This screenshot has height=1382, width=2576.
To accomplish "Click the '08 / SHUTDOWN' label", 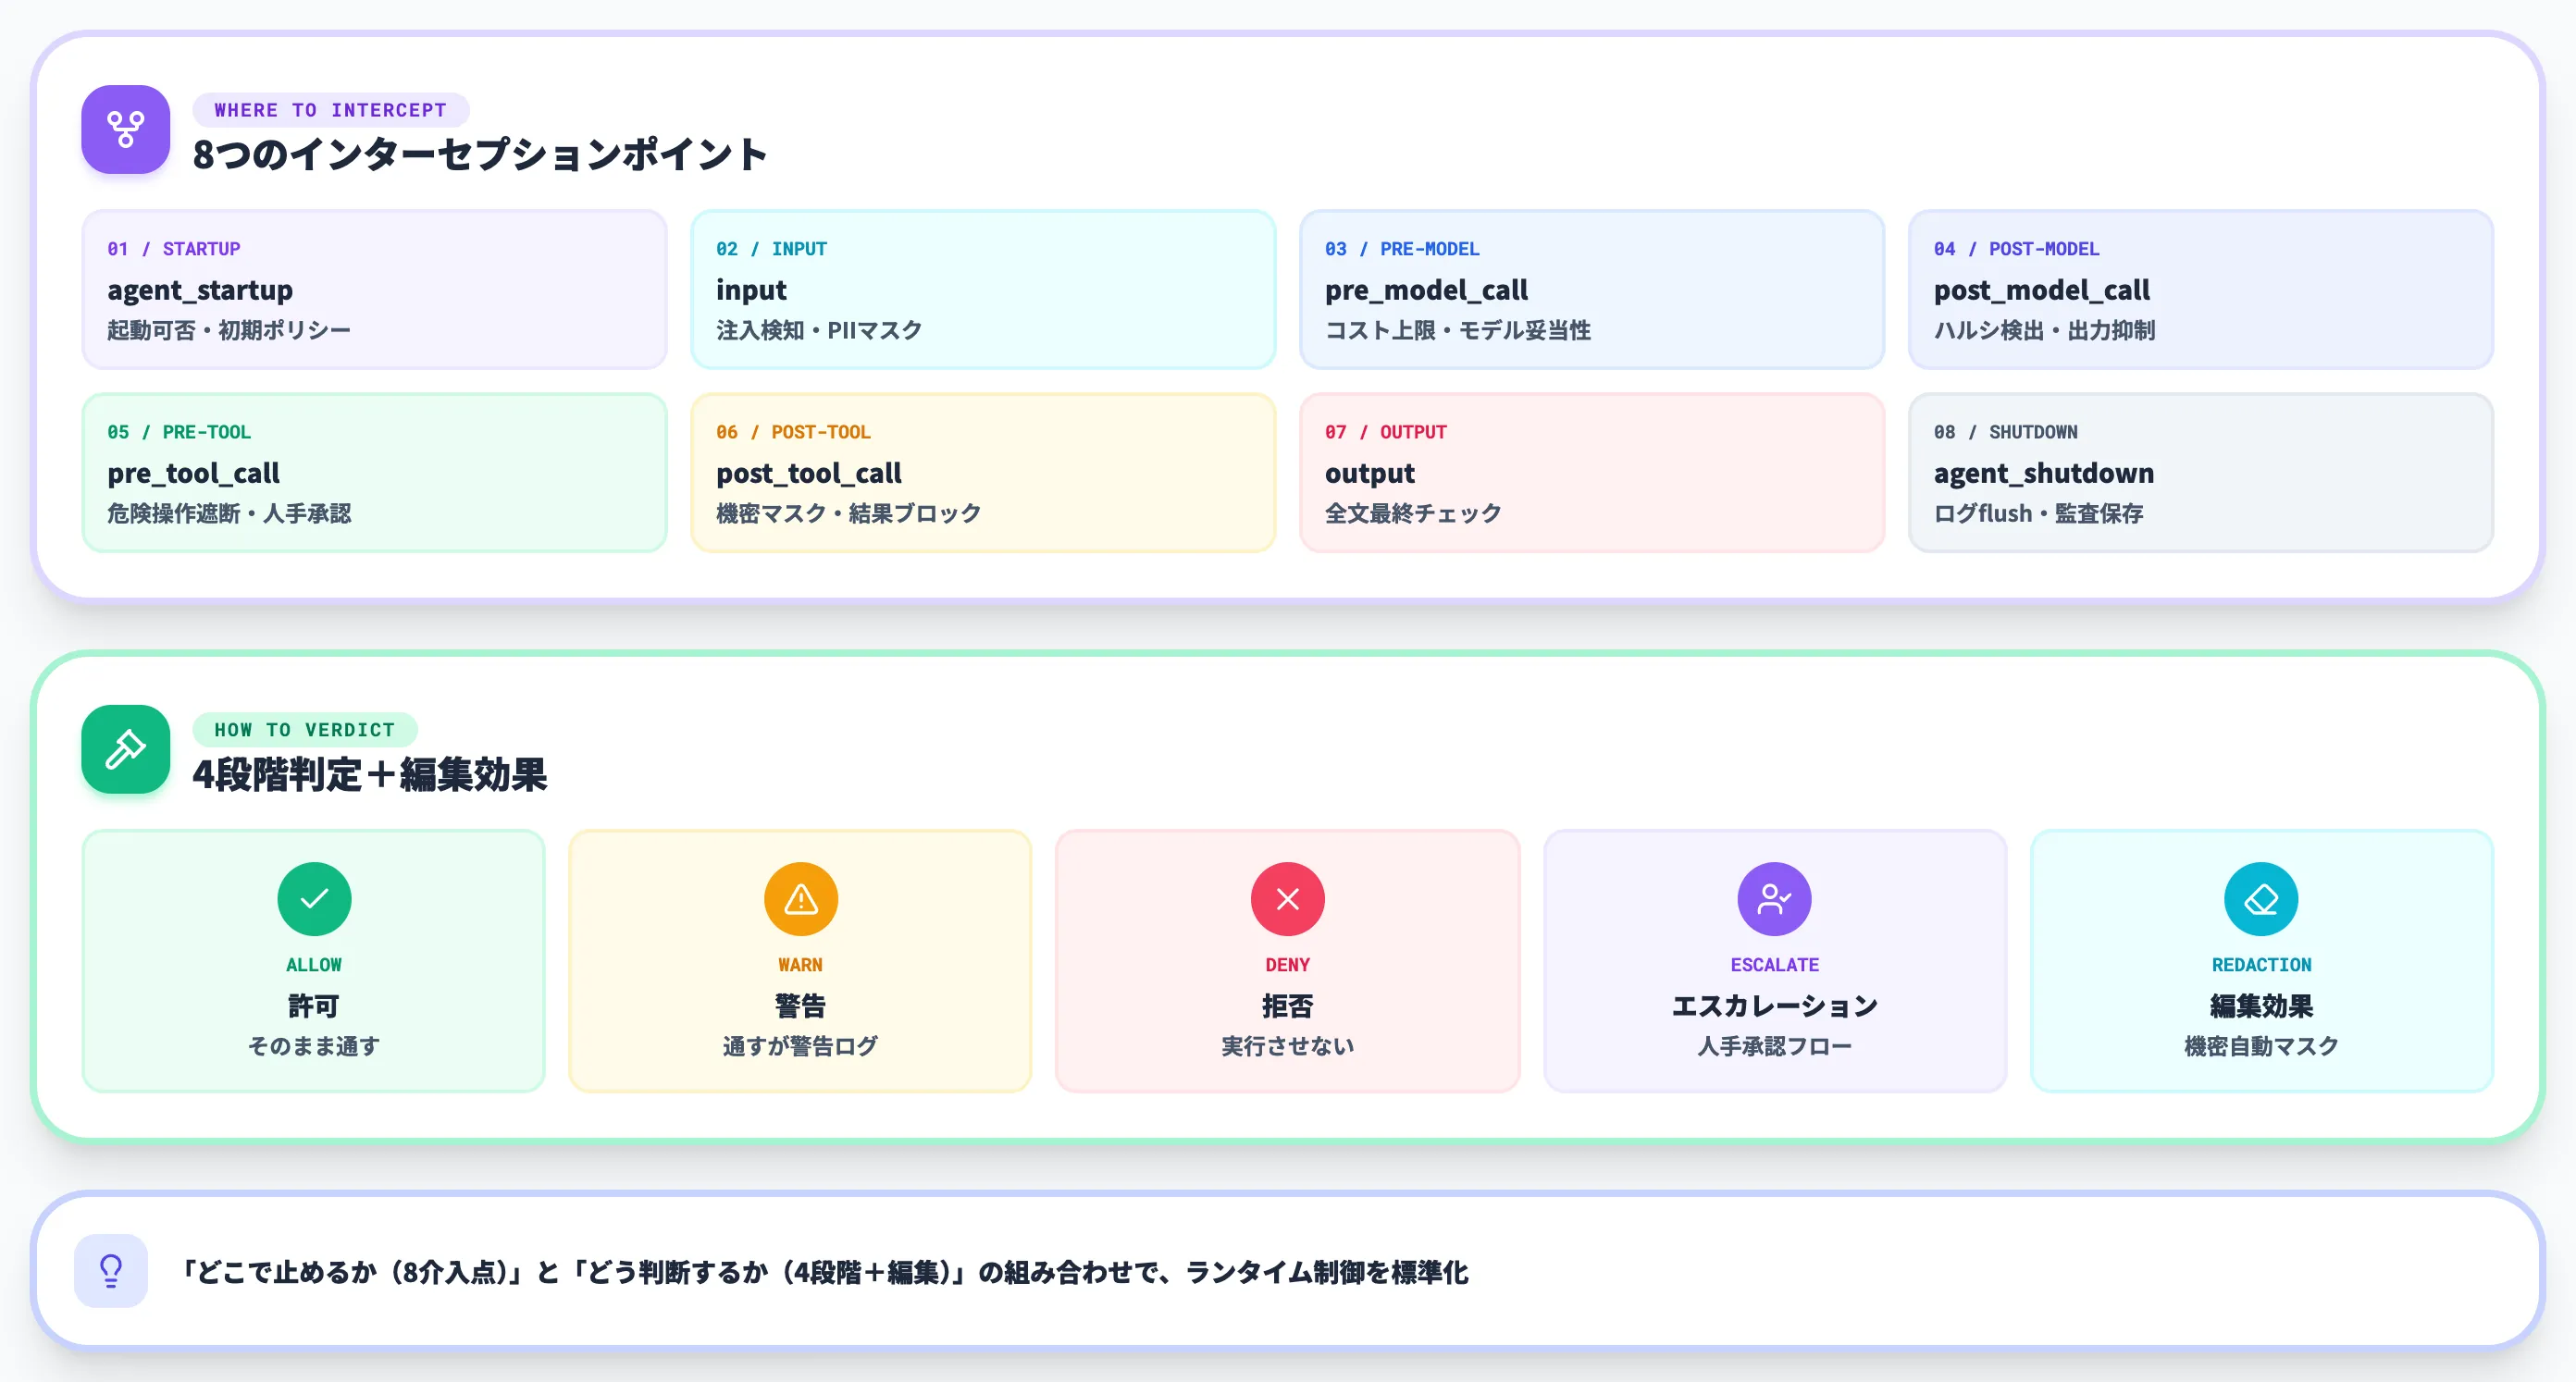I will click(2005, 432).
